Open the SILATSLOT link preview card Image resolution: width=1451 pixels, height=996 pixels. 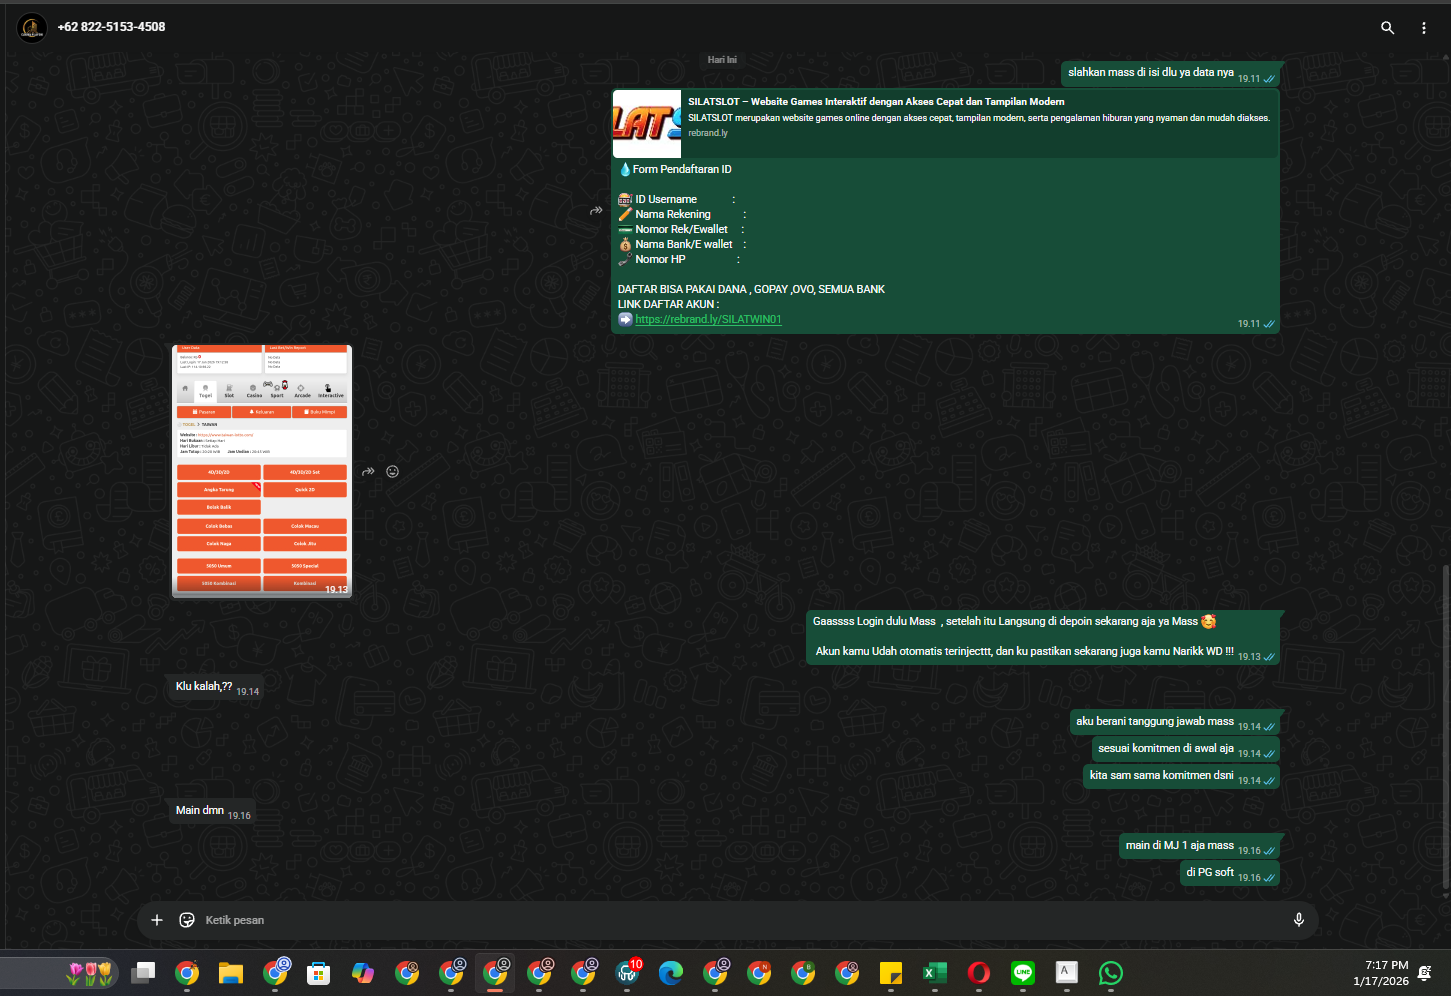click(945, 123)
